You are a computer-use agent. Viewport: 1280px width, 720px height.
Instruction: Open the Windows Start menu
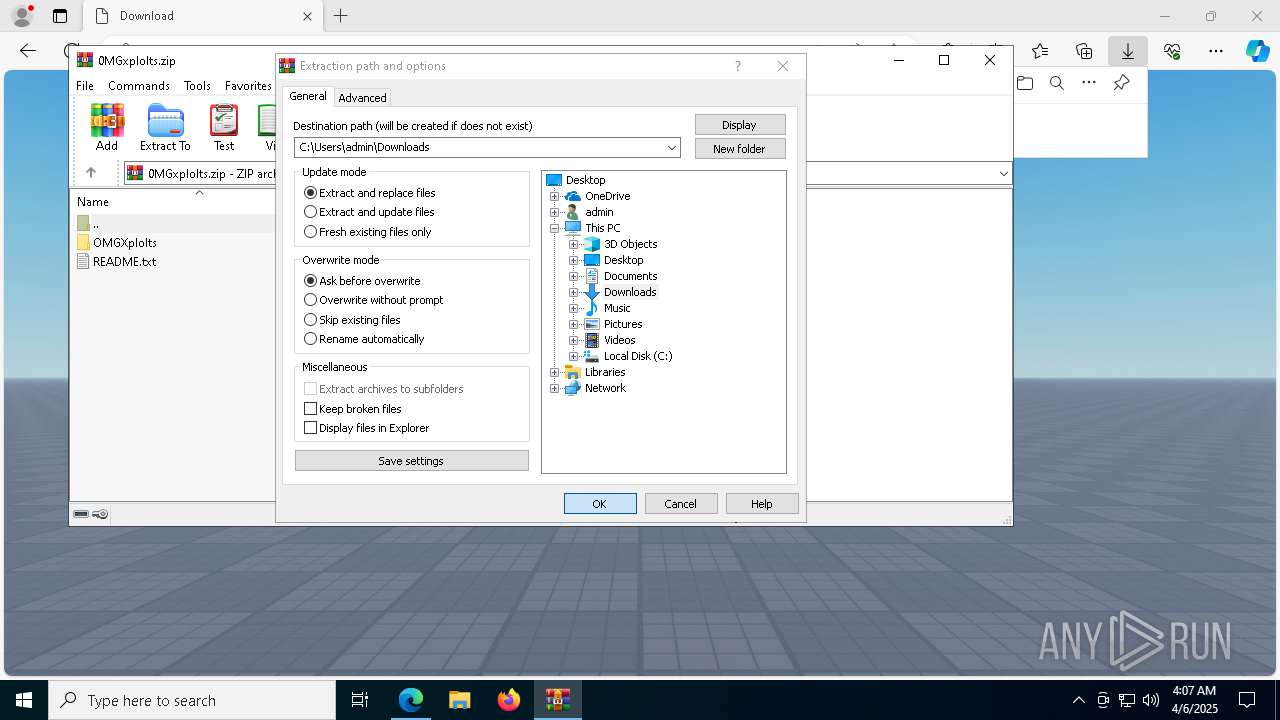24,700
